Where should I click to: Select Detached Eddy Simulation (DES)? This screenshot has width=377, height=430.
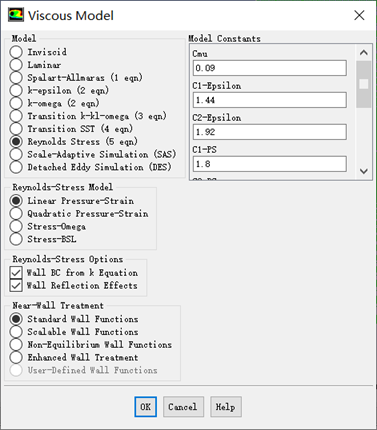click(16, 167)
